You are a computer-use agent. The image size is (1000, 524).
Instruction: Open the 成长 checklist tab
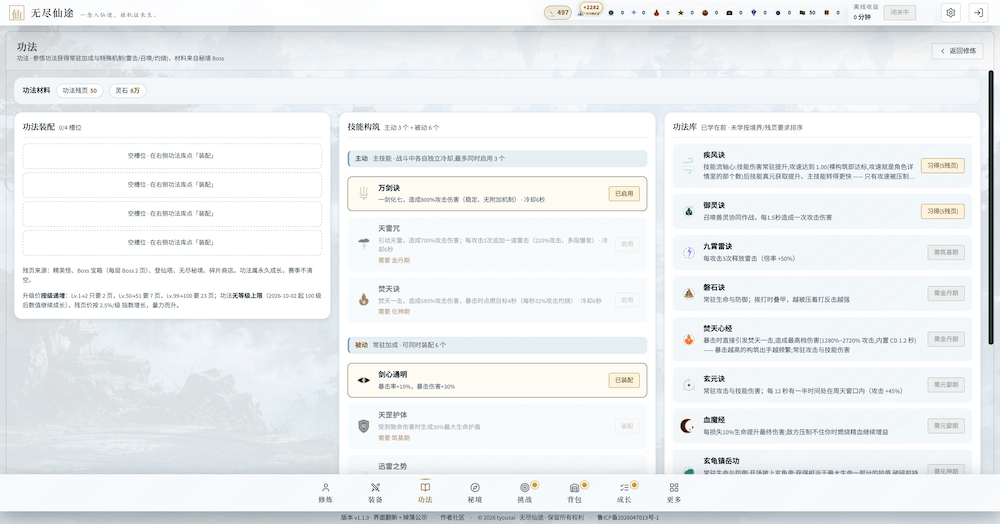624,493
